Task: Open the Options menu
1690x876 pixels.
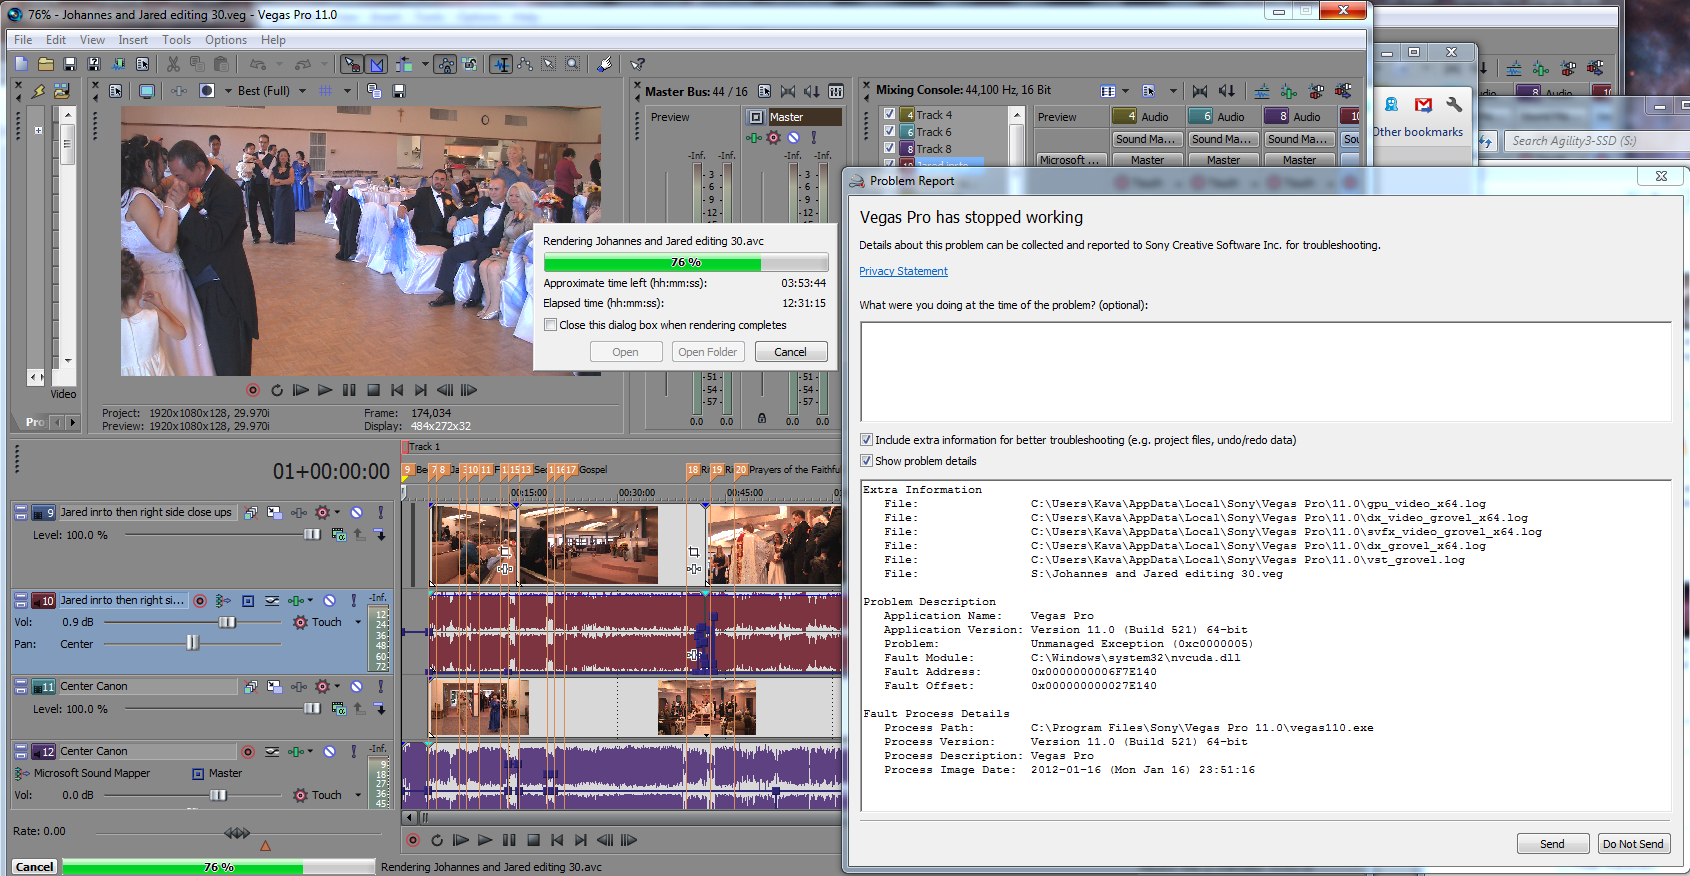Action: [226, 40]
